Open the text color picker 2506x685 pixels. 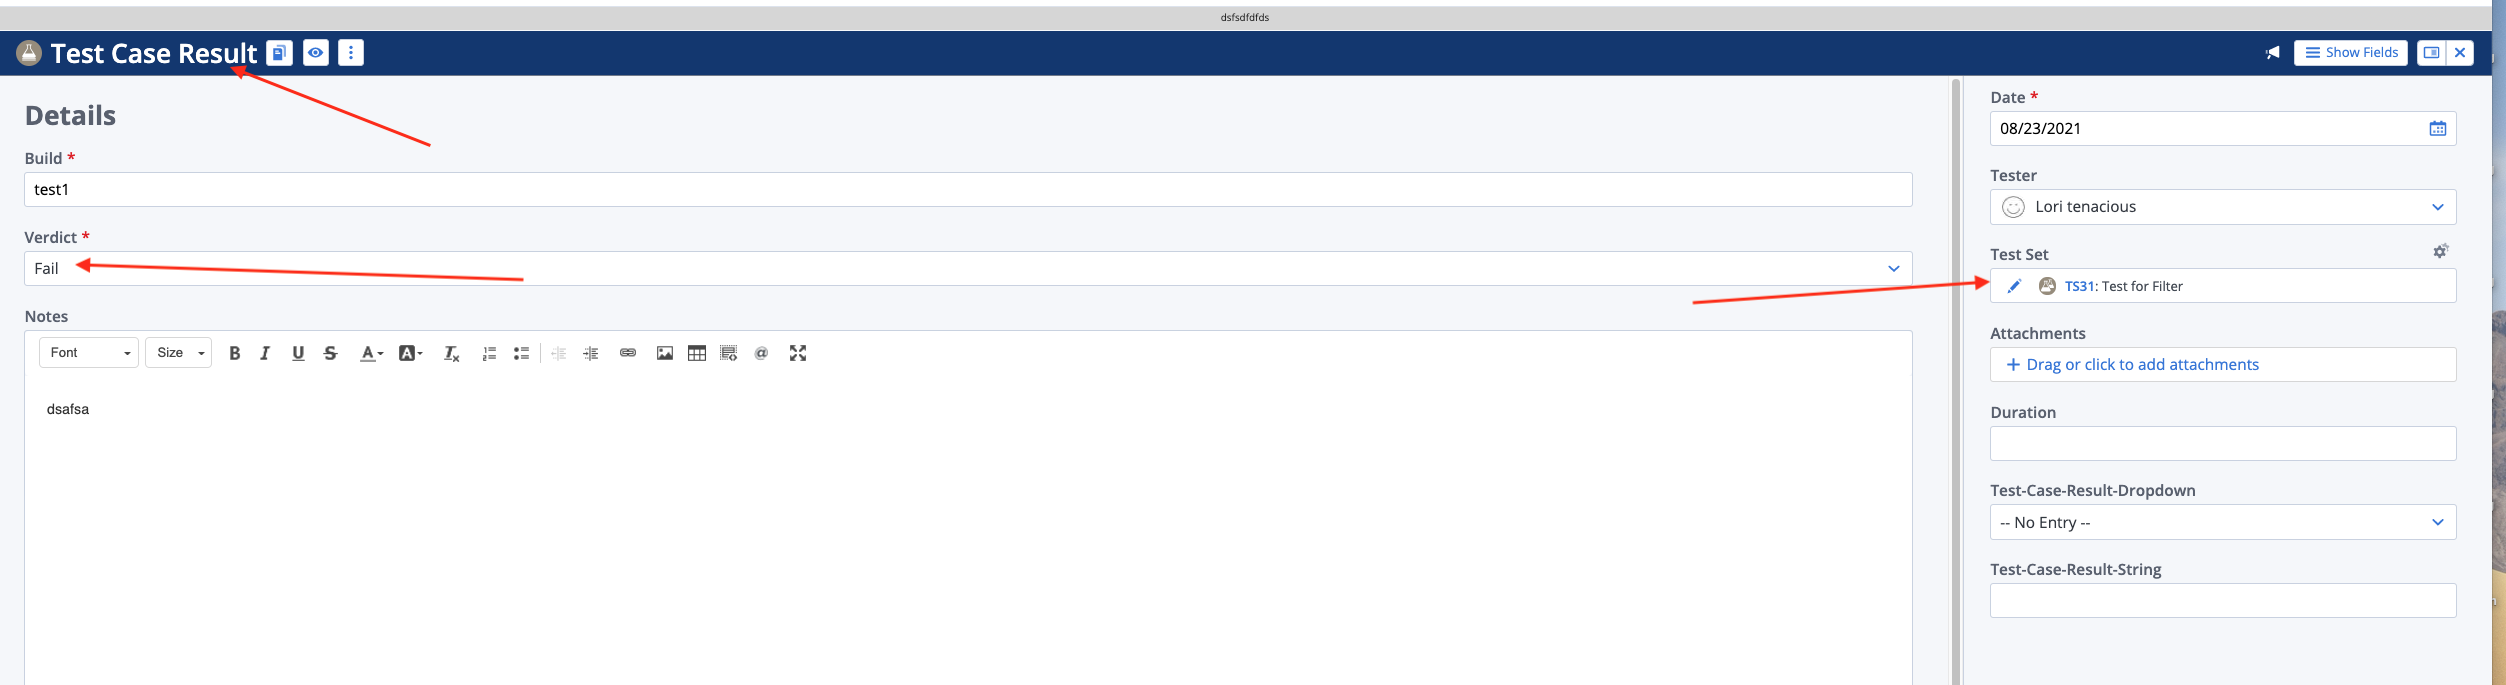click(x=371, y=353)
